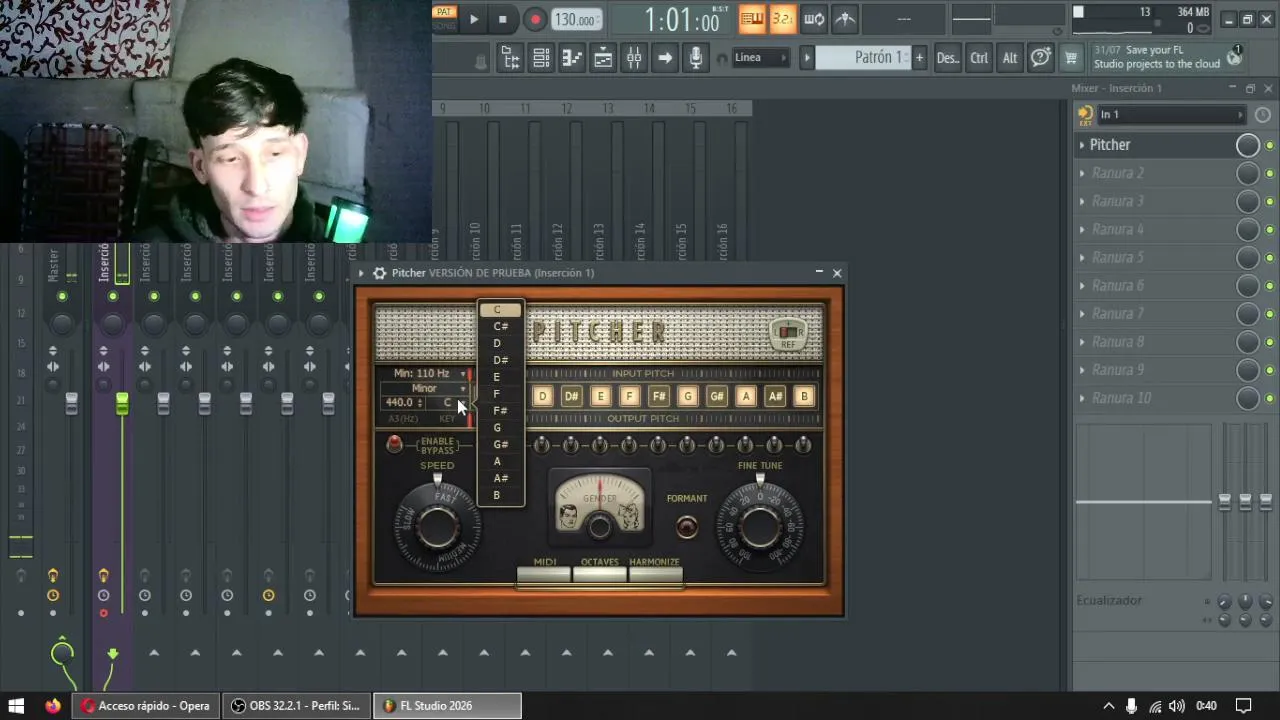Click the help question-mark toolbar icon
The image size is (1280, 720).
(1041, 58)
